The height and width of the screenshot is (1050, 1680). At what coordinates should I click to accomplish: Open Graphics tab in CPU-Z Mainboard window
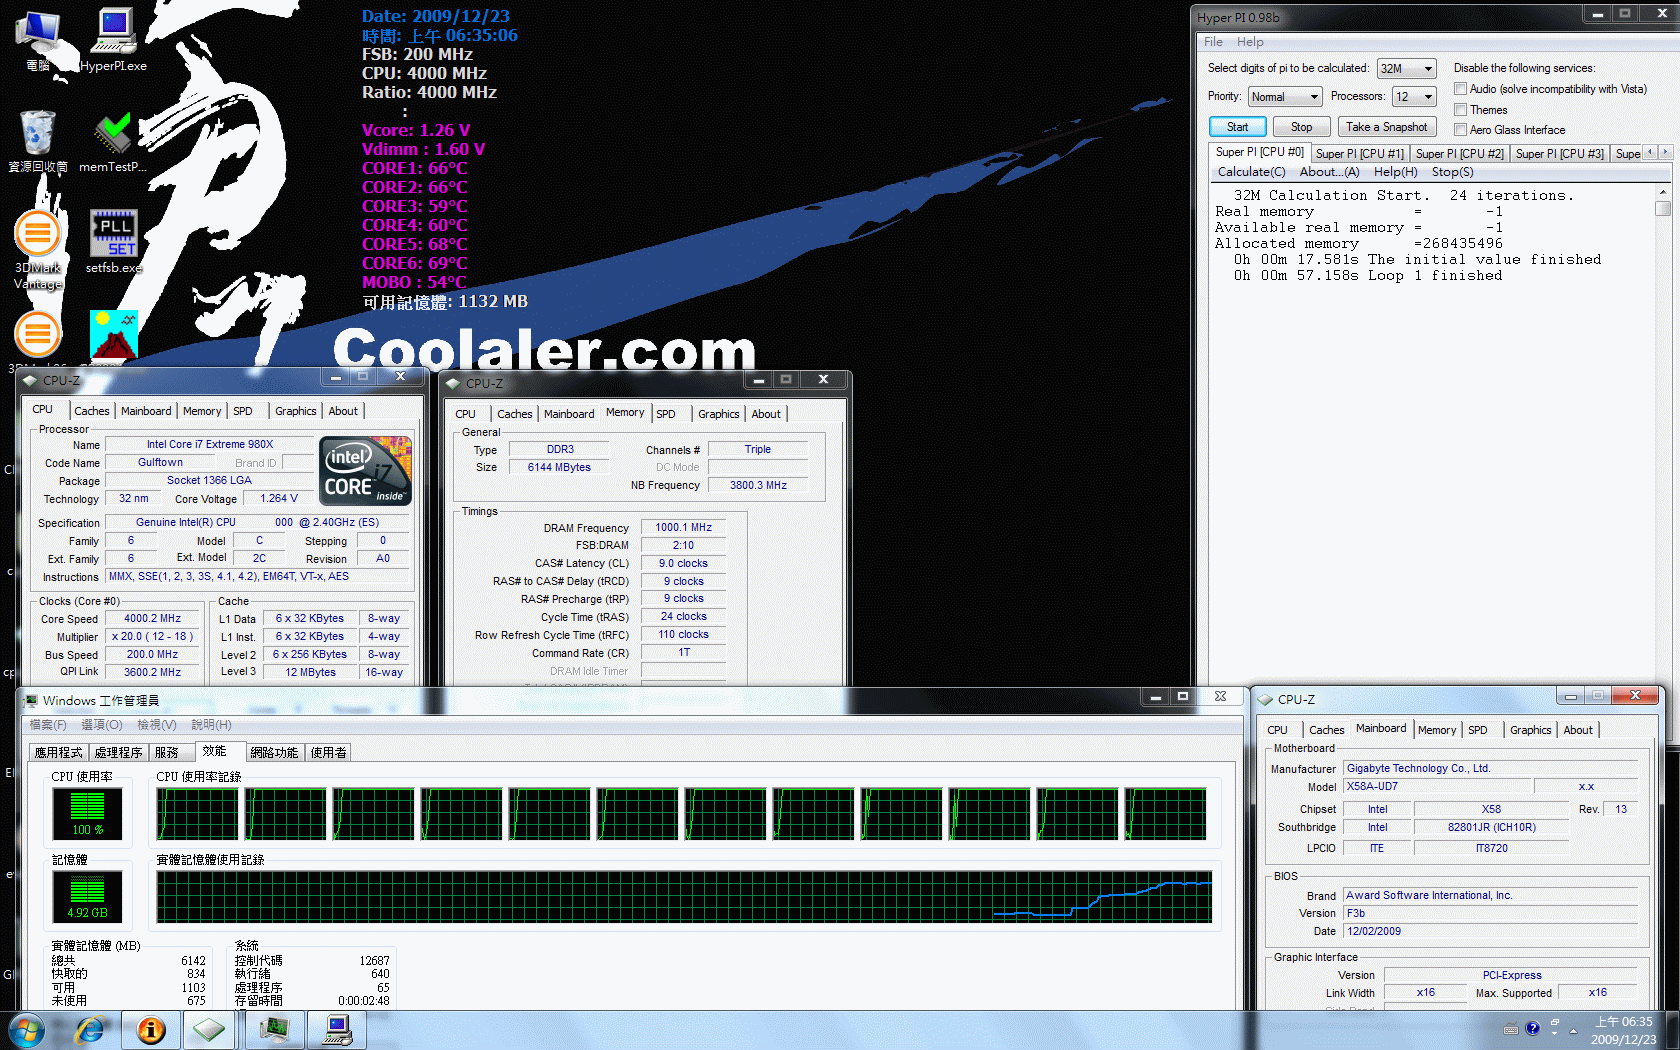1531,730
